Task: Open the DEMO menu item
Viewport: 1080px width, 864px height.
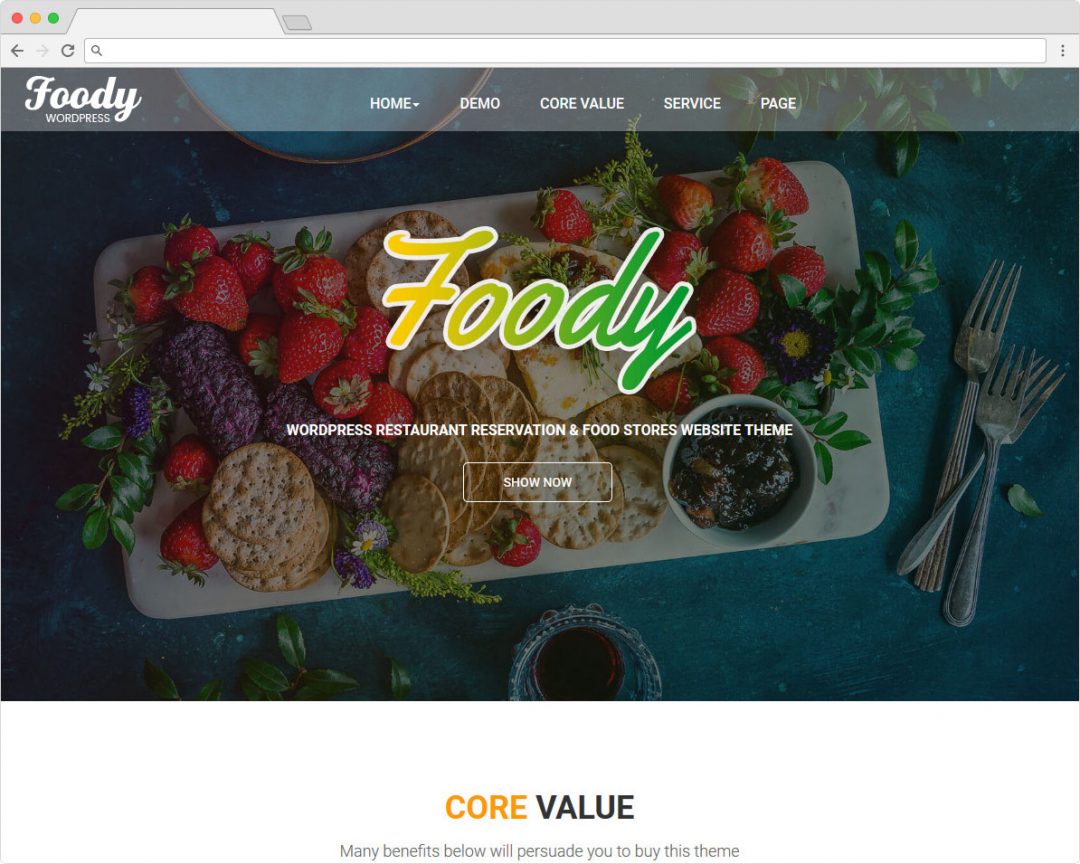Action: tap(479, 103)
